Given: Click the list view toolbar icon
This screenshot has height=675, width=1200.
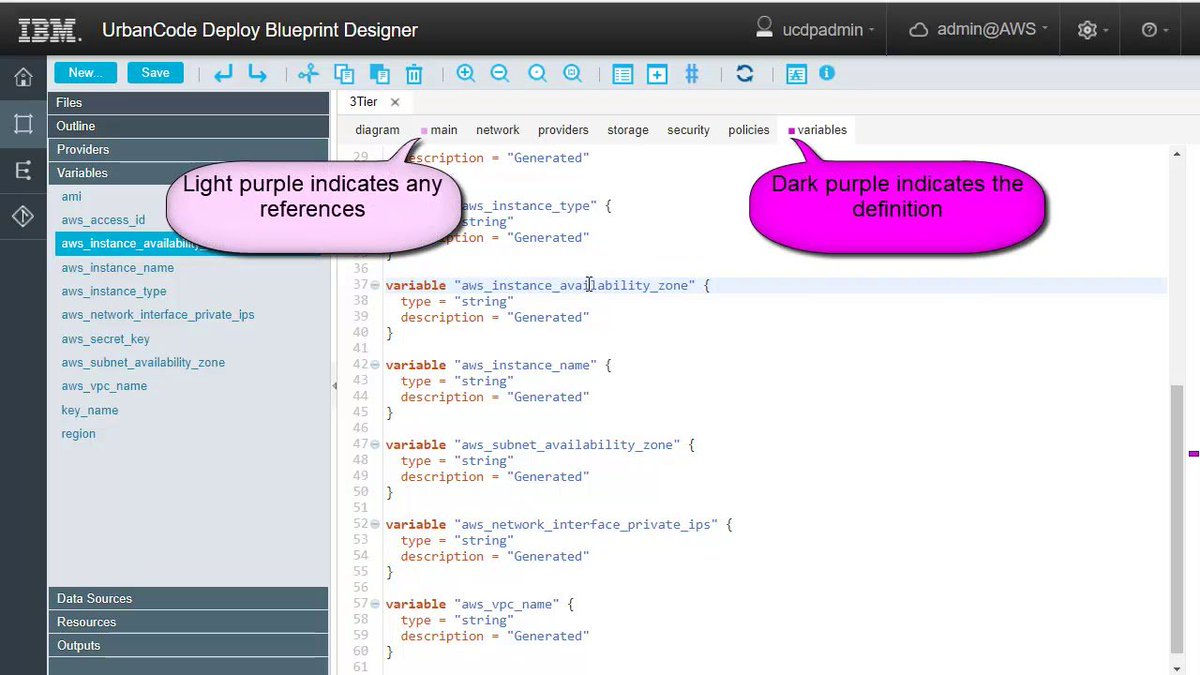Looking at the screenshot, I should click(622, 74).
